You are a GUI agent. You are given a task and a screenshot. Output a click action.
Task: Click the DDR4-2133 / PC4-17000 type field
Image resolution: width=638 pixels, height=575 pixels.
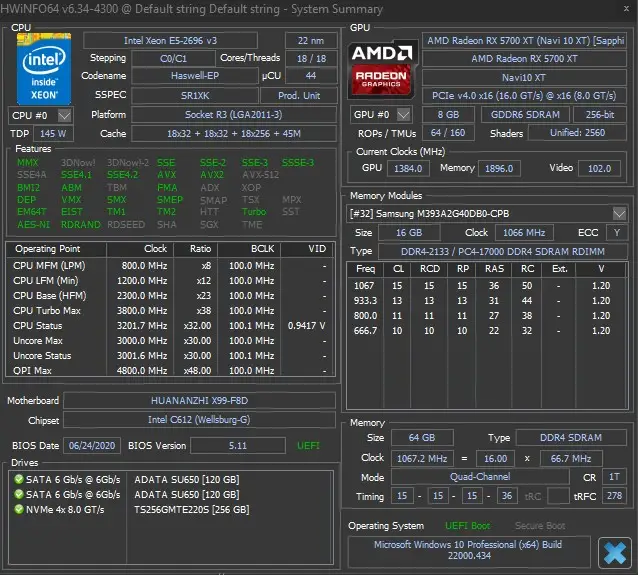pos(503,251)
